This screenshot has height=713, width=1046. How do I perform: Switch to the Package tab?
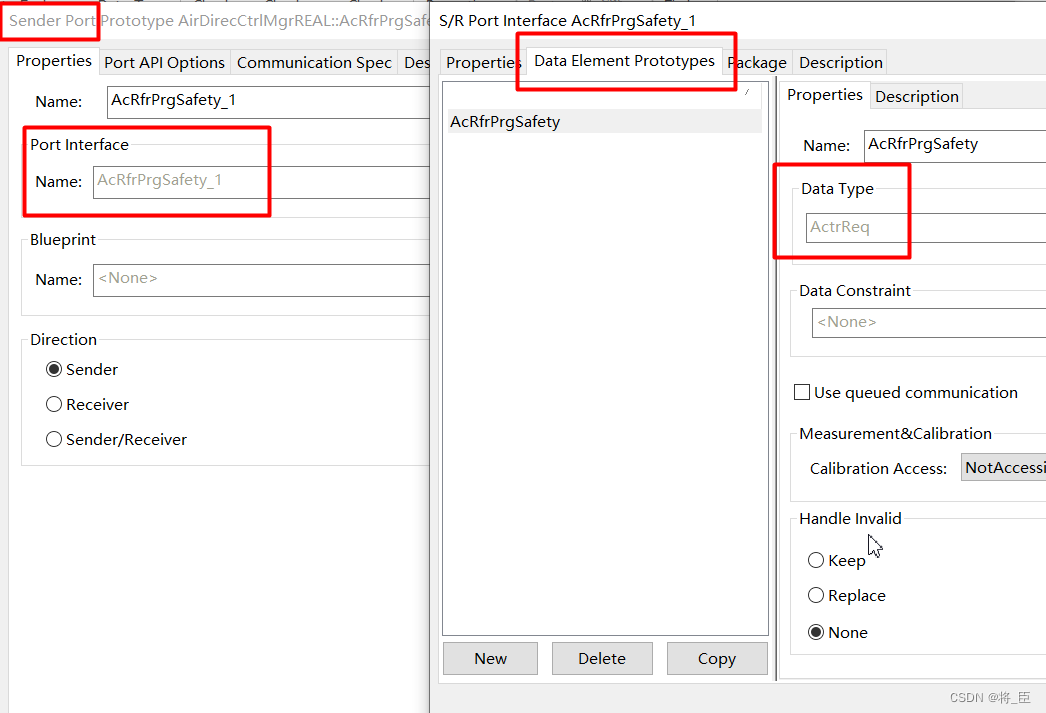(757, 63)
